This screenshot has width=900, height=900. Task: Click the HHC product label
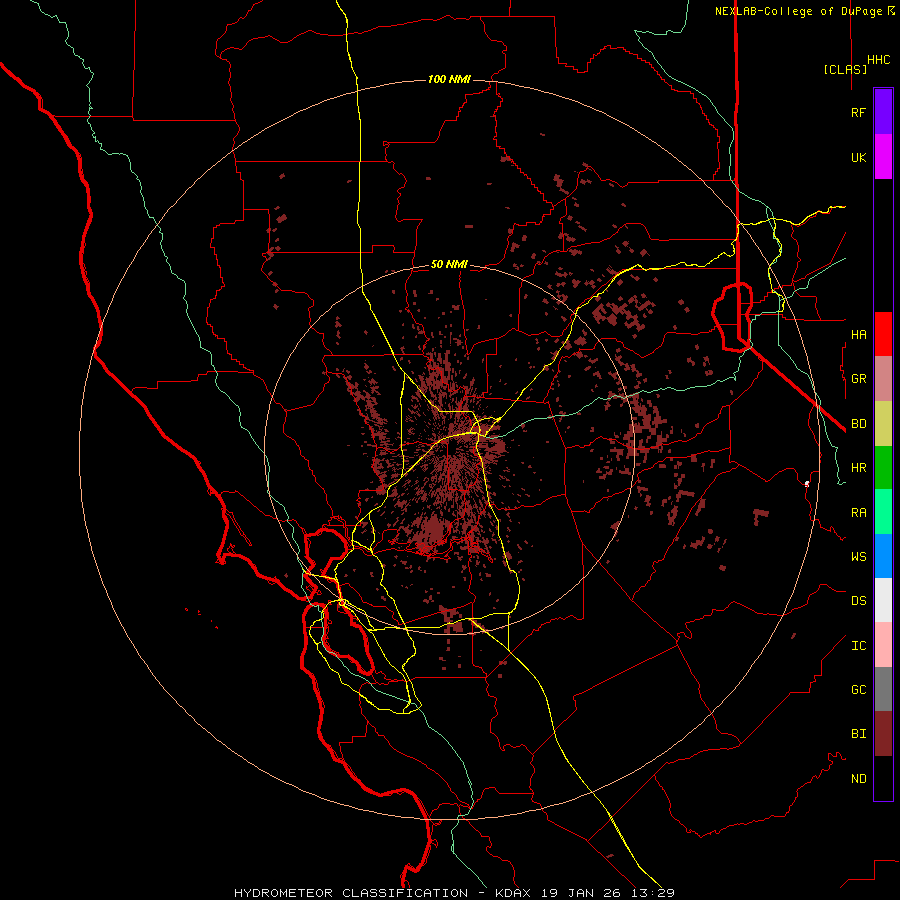[879, 60]
